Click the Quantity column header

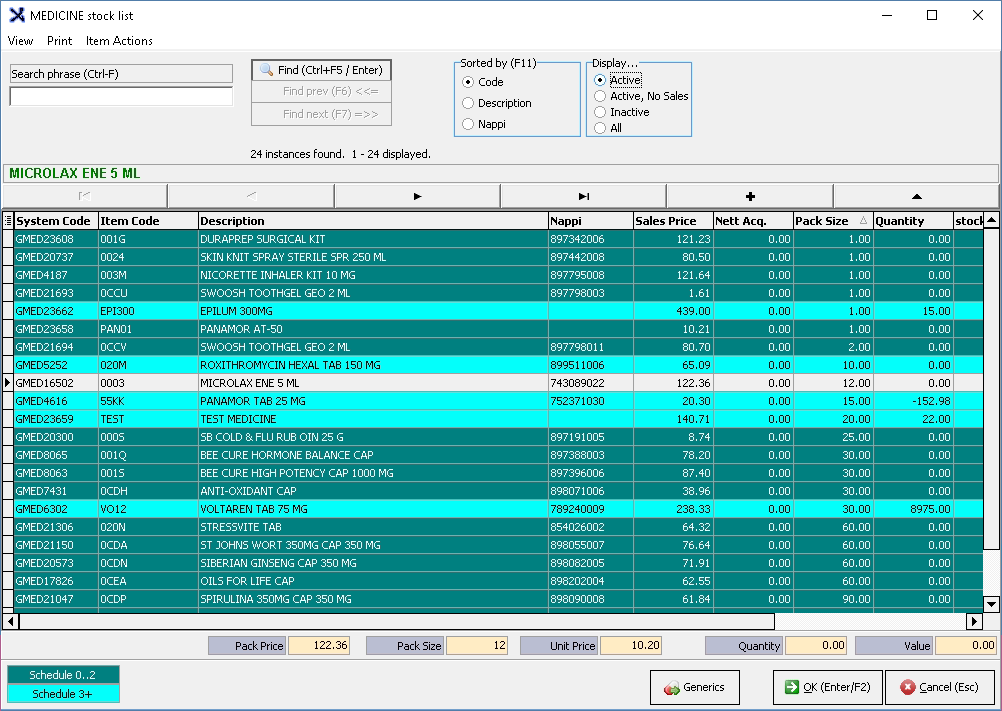[x=910, y=221]
